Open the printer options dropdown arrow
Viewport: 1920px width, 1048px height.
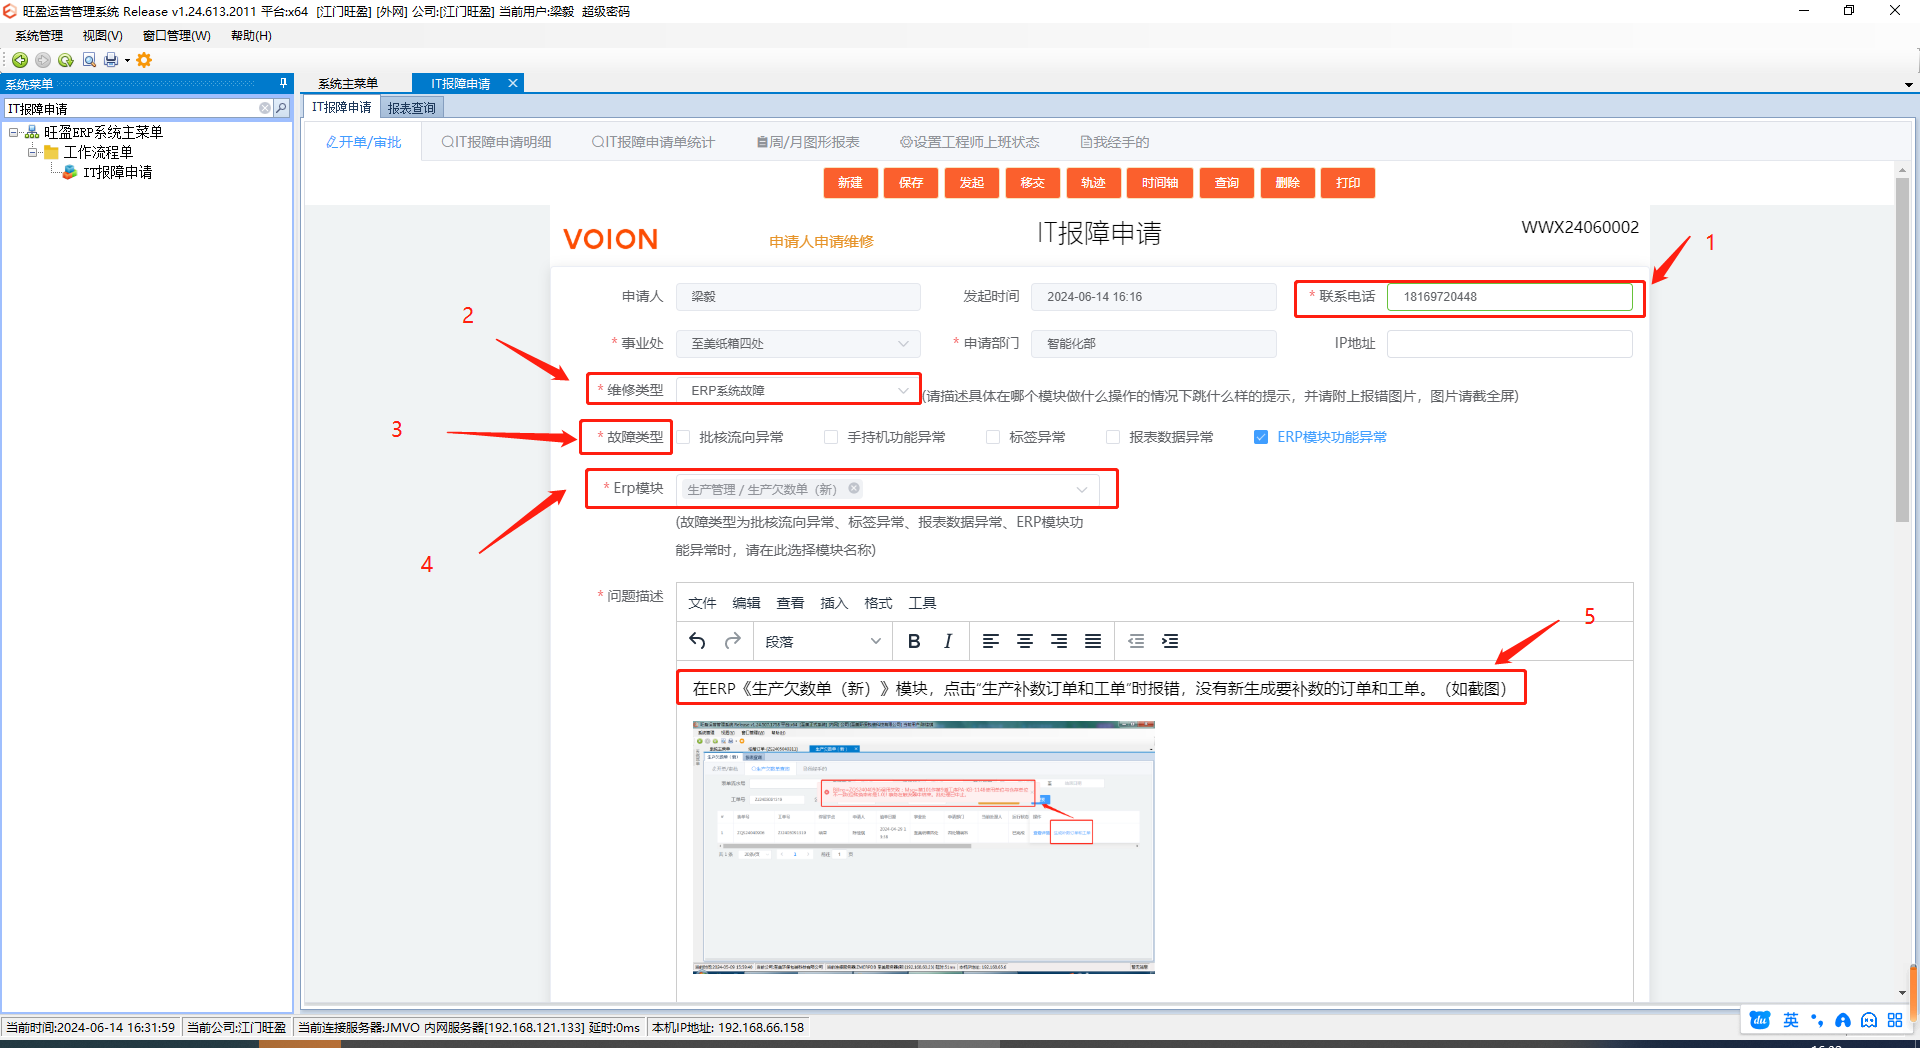point(127,60)
